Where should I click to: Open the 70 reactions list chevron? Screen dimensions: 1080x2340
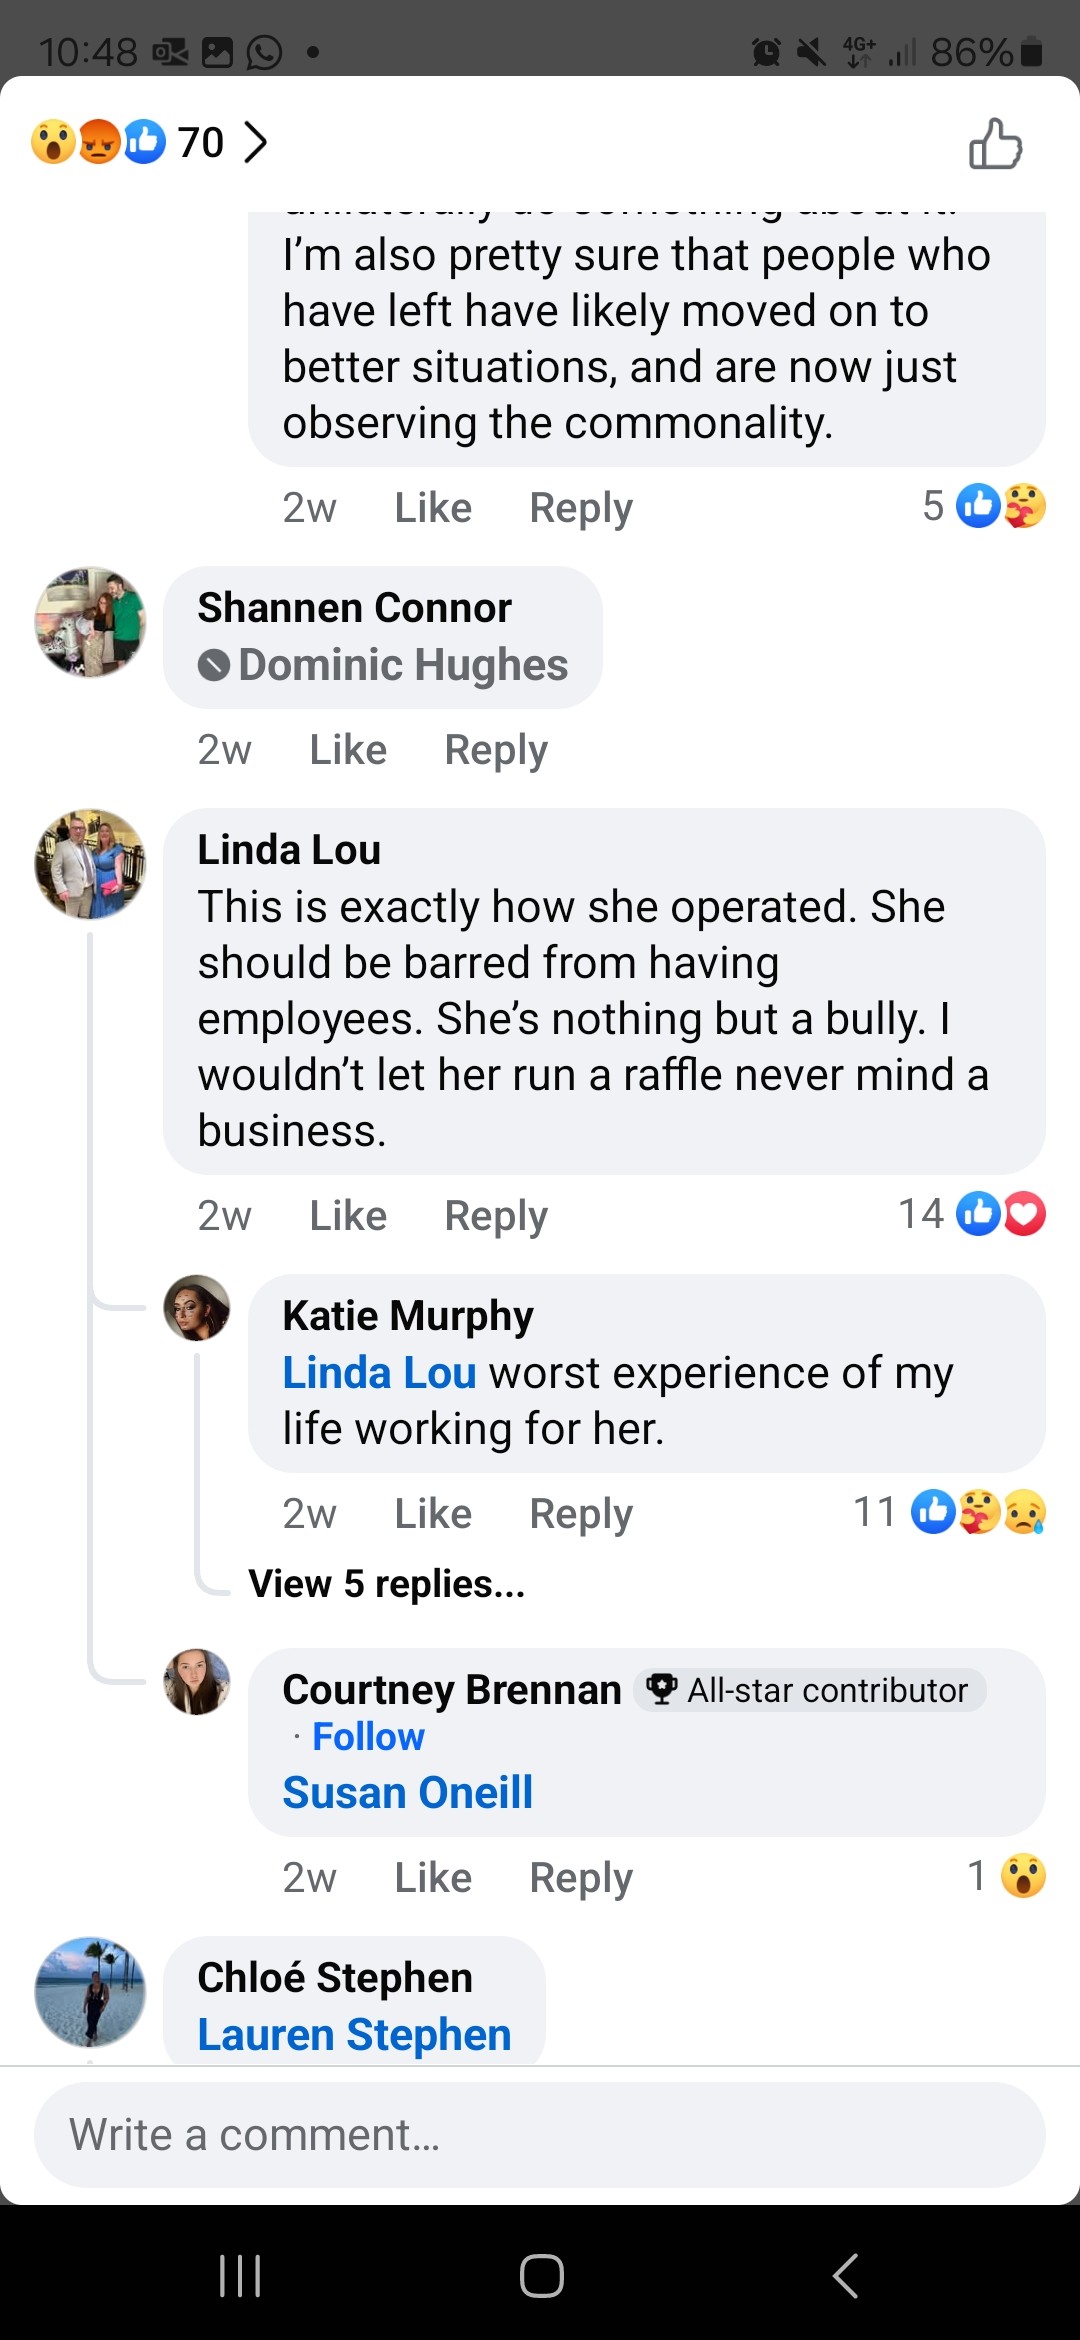(x=256, y=142)
